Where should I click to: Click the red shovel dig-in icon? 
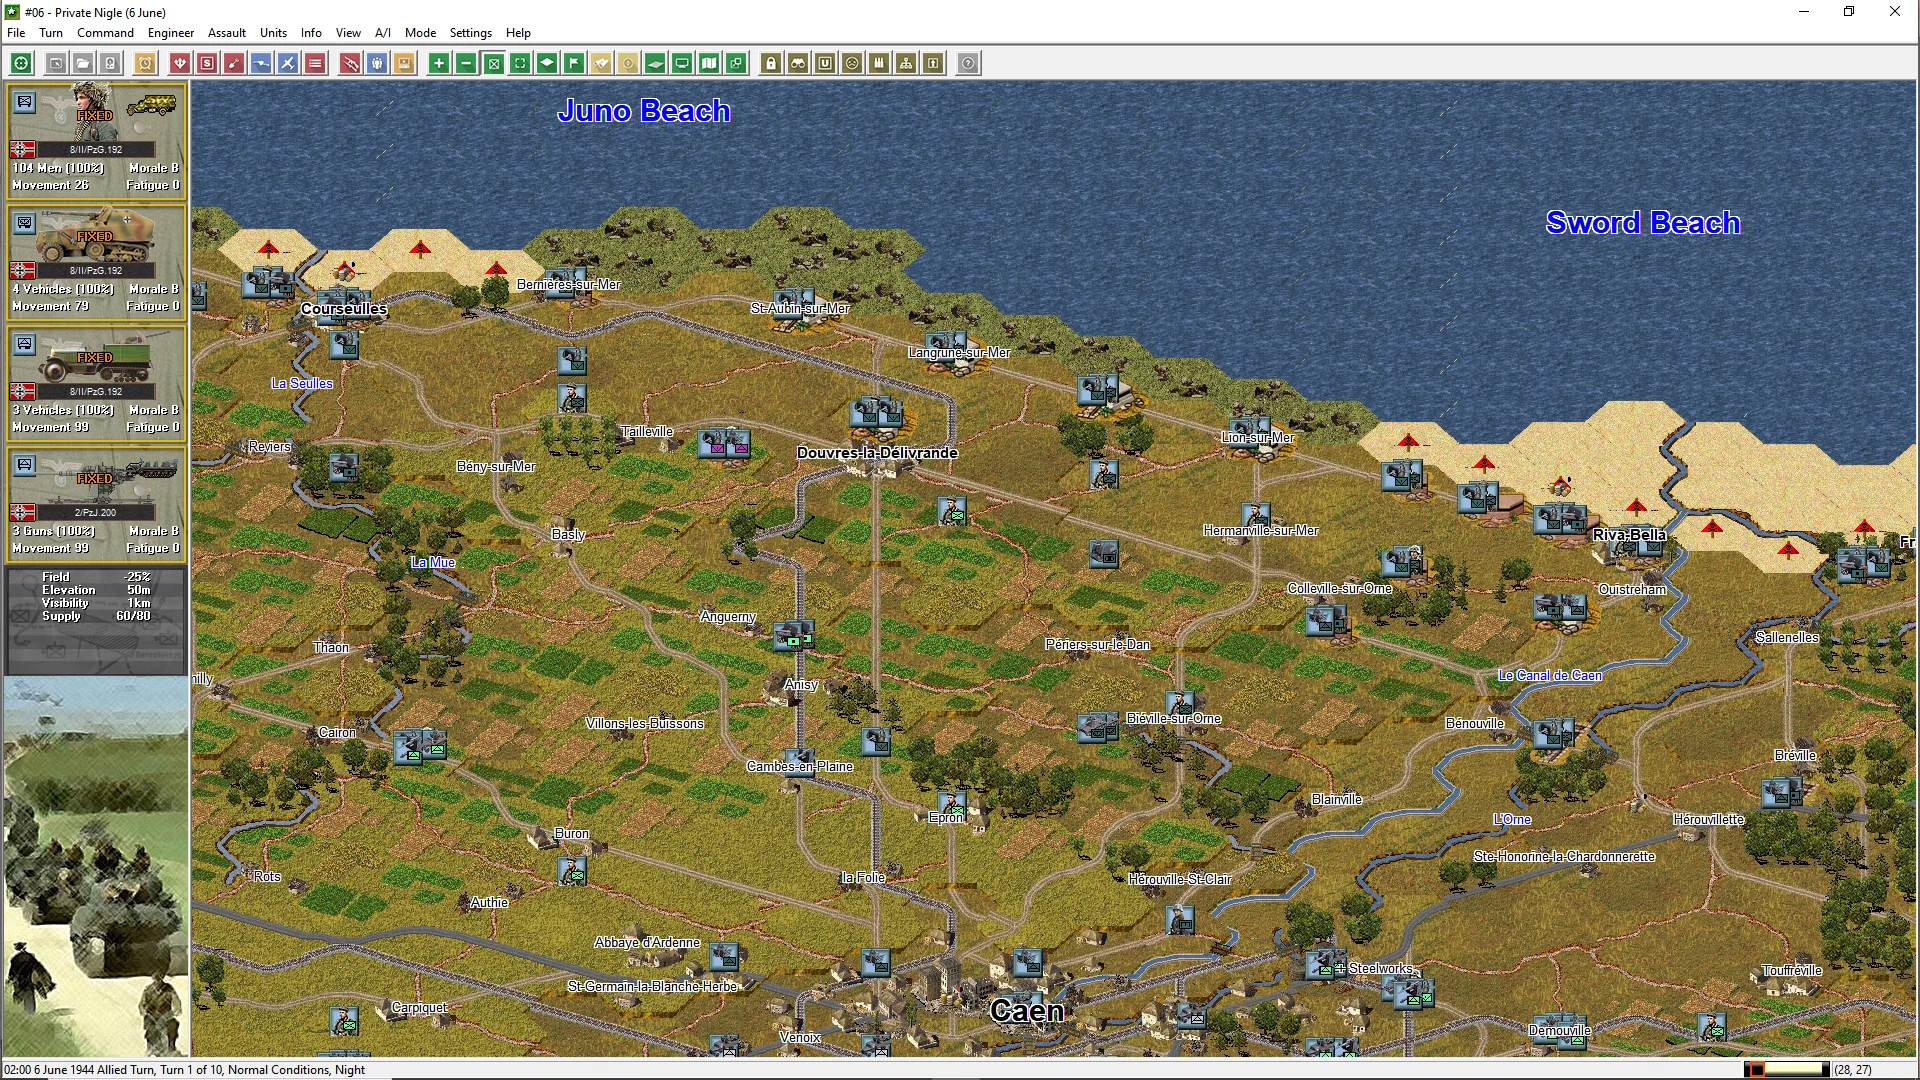[x=234, y=63]
